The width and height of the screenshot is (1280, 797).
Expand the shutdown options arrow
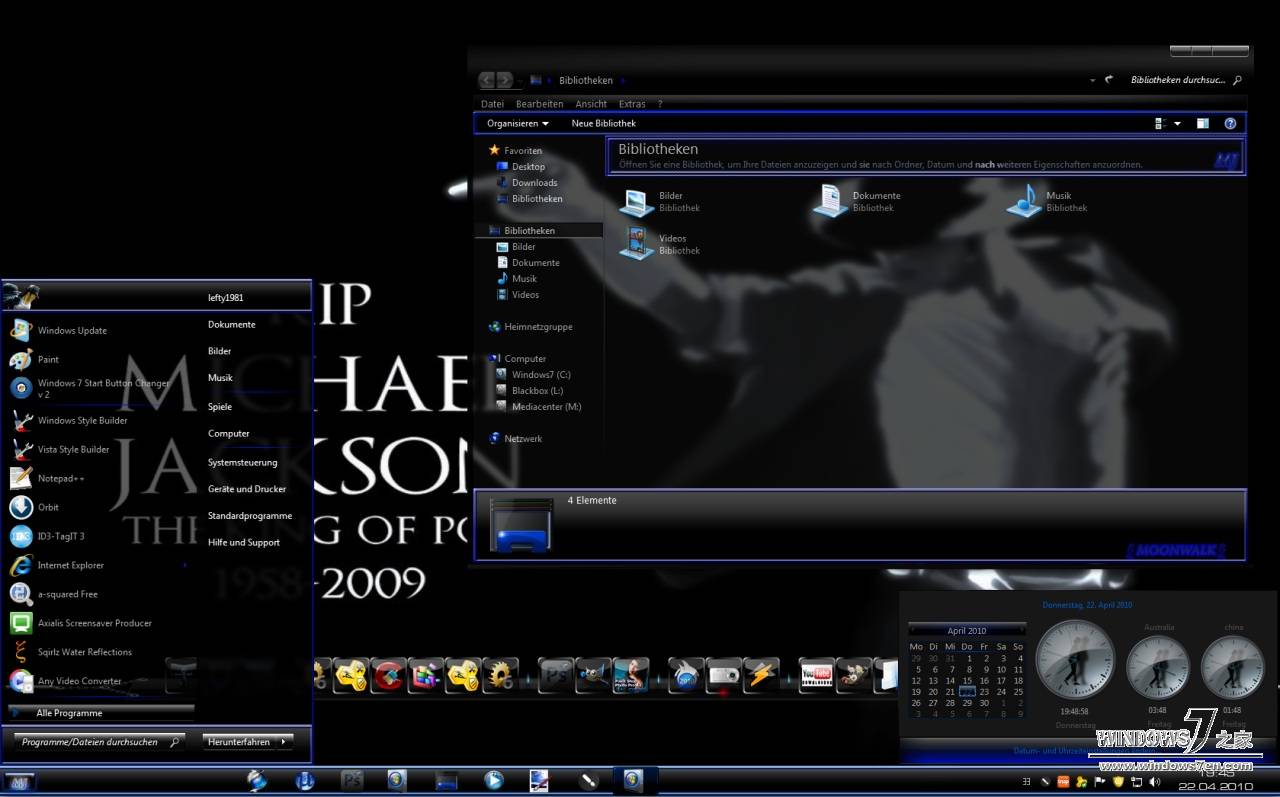click(285, 742)
